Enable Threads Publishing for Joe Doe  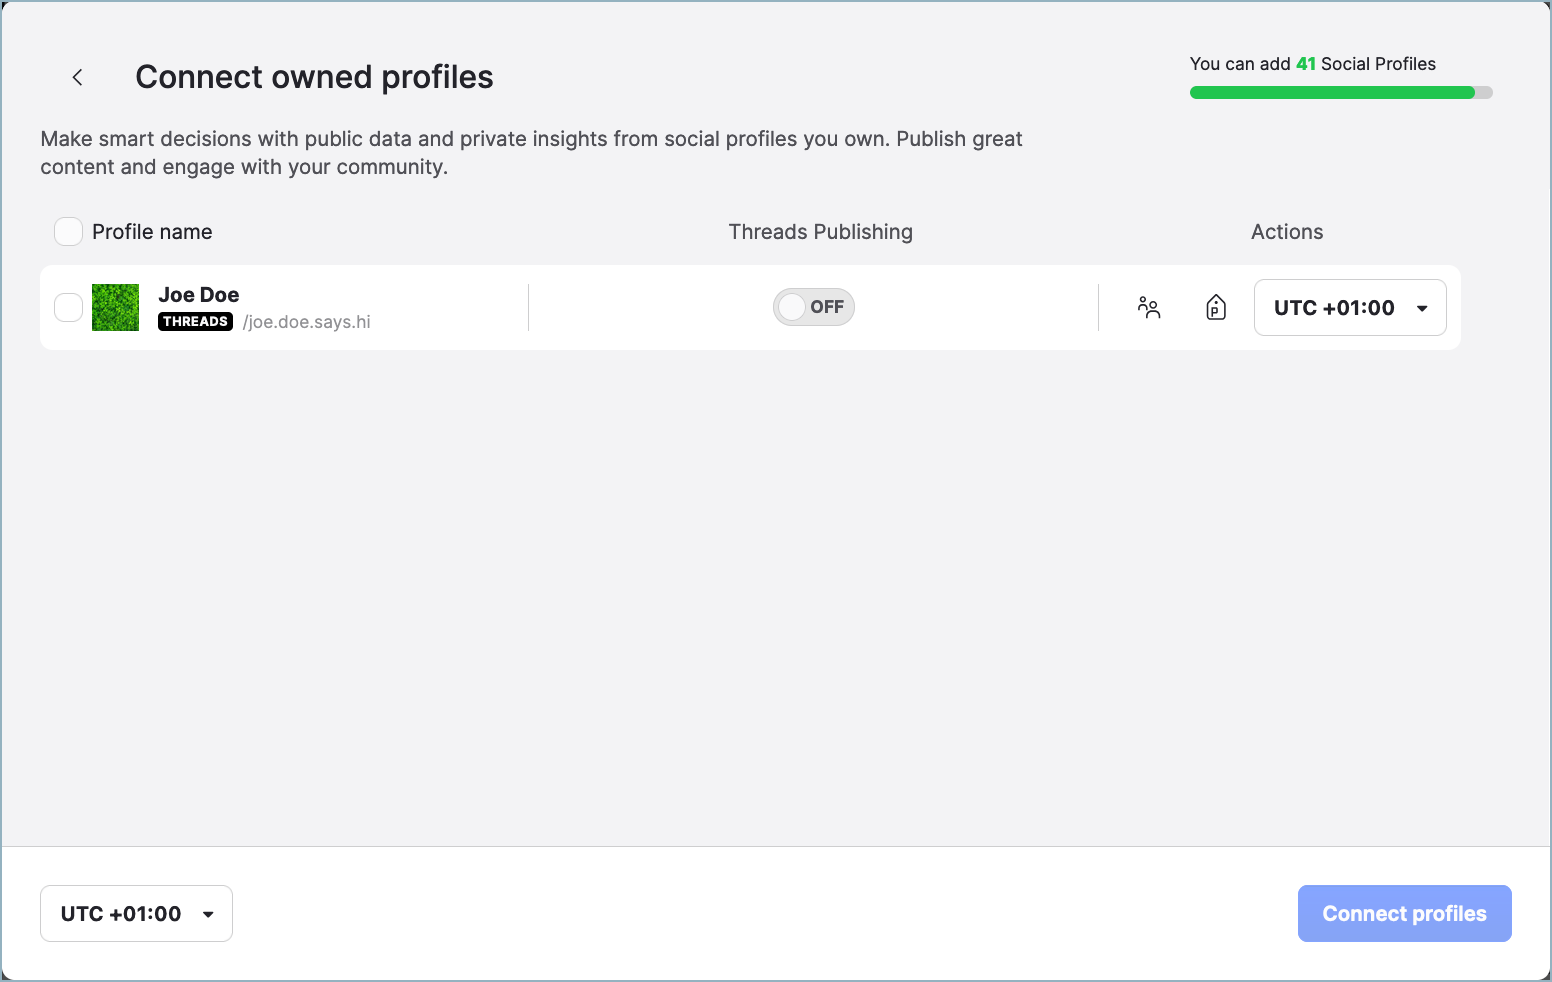[x=813, y=307]
